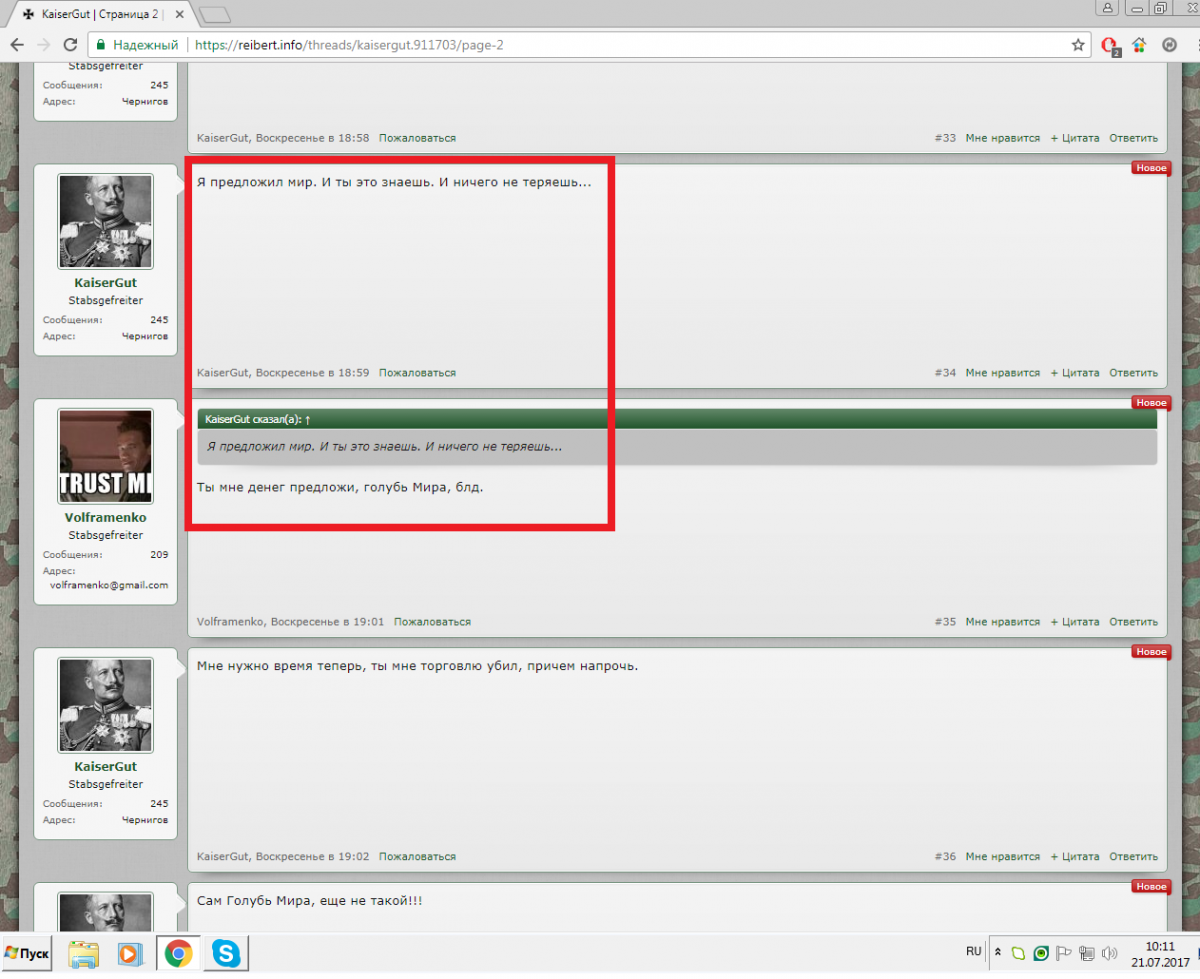Screen dimensions: 1200x979
Task: Click the gray circular-arrows extension icon
Action: point(1169,45)
